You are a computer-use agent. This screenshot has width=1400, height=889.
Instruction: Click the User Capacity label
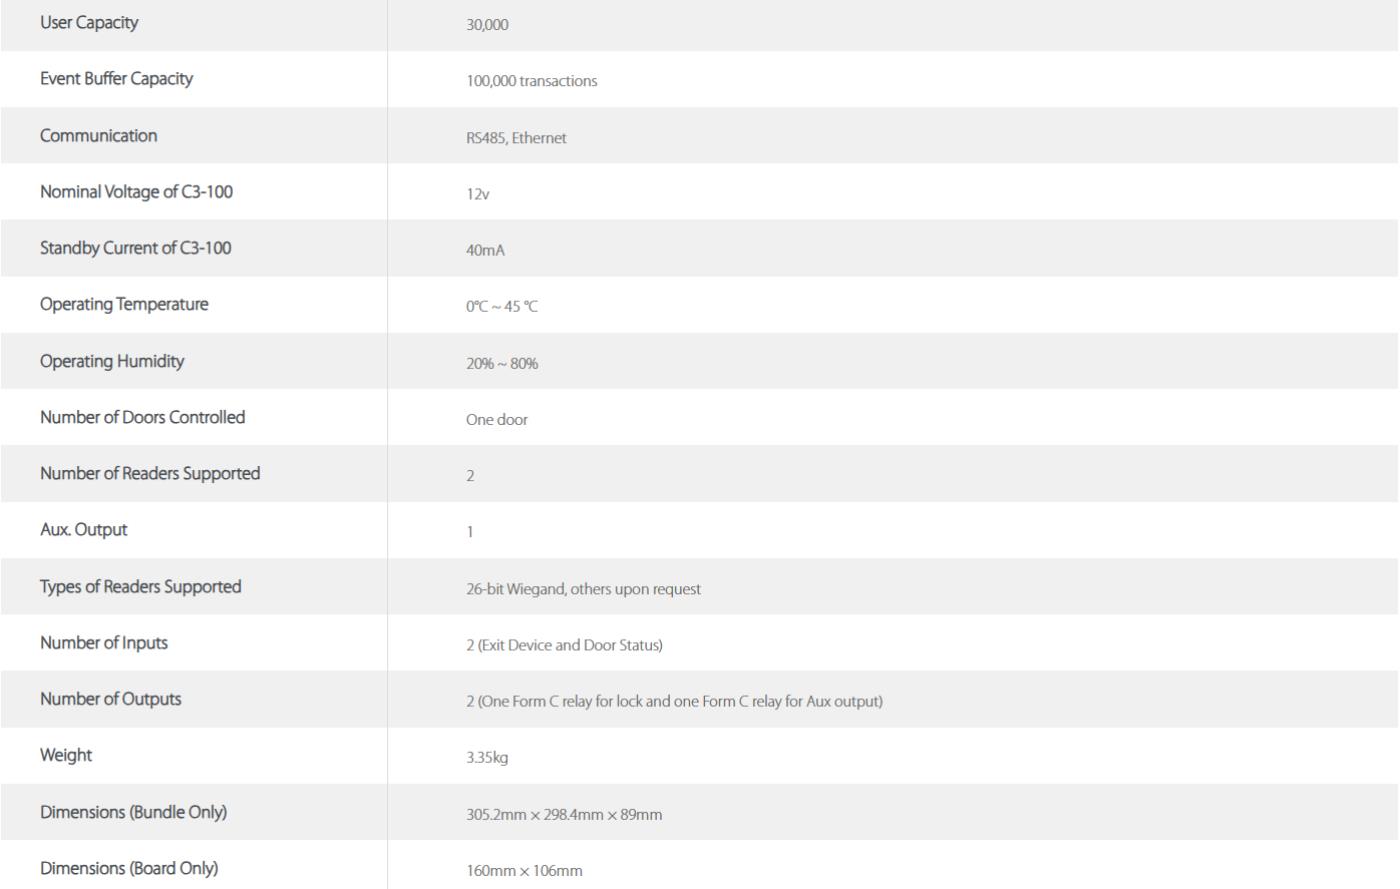point(89,22)
